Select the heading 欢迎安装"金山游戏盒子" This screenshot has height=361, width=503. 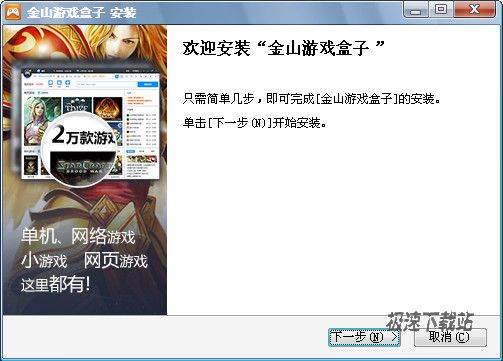point(284,48)
